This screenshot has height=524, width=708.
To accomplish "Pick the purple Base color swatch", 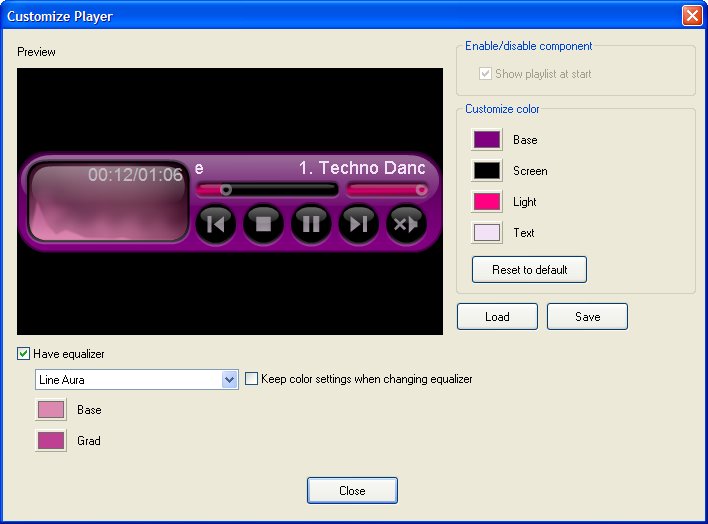I will 487,140.
